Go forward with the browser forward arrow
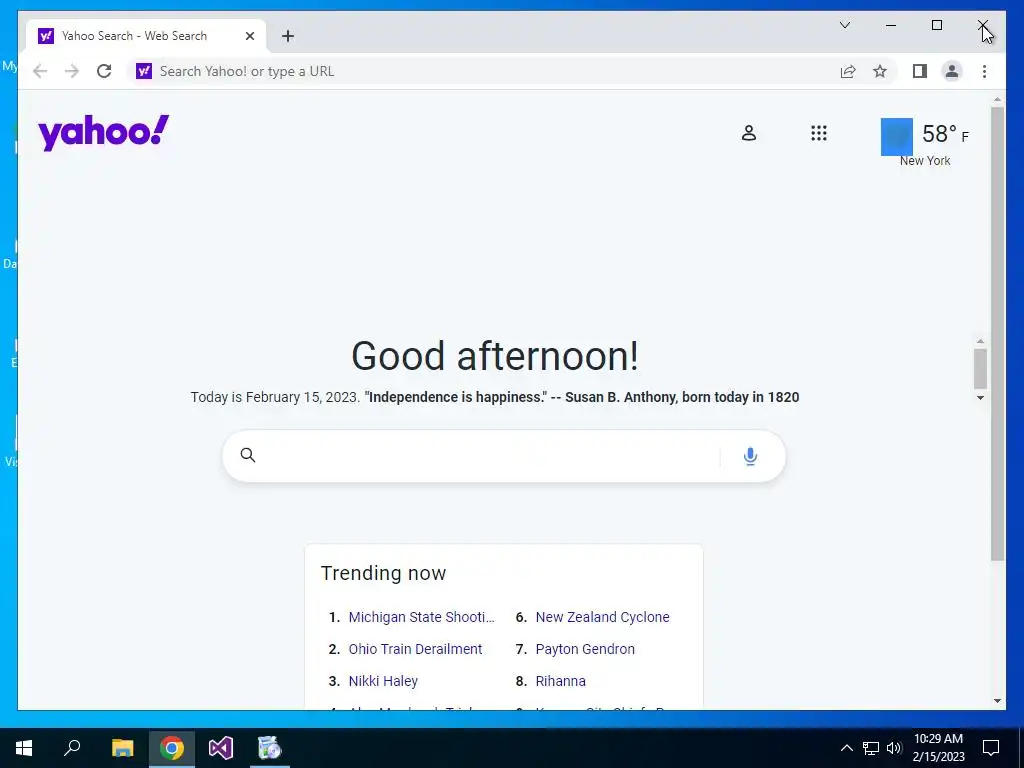1024x768 pixels. [x=72, y=71]
